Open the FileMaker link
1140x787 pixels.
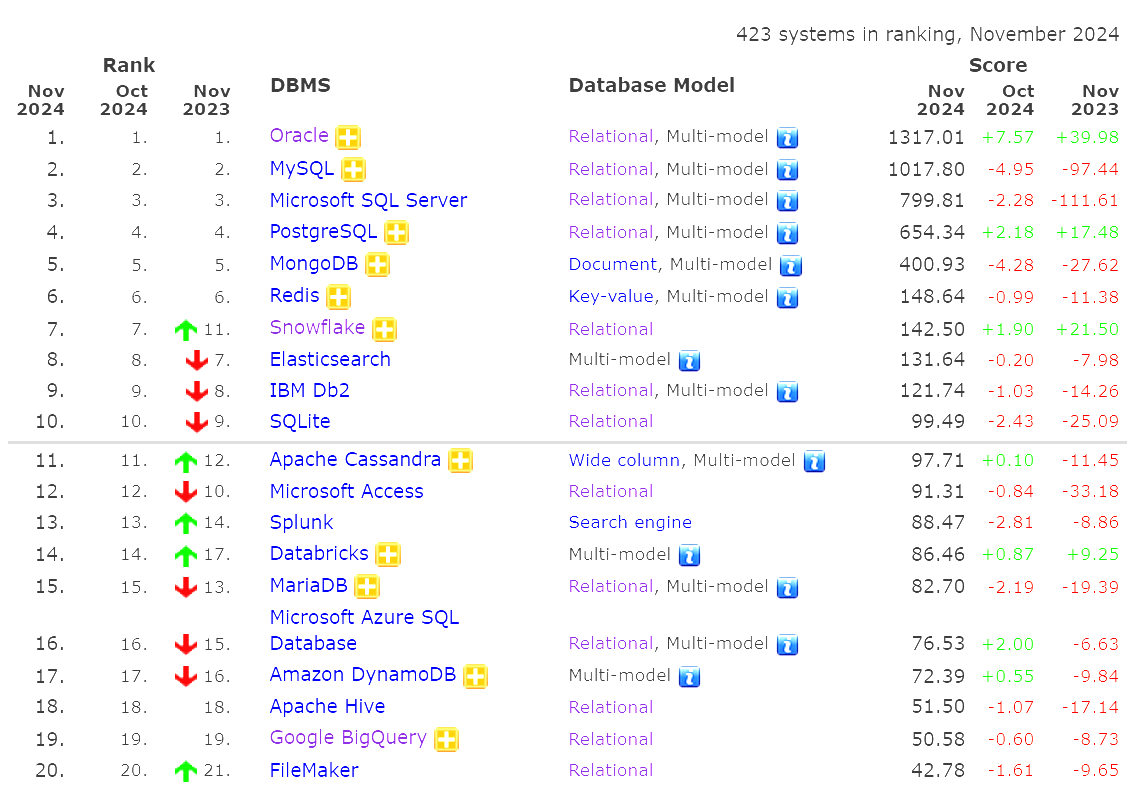tap(314, 770)
